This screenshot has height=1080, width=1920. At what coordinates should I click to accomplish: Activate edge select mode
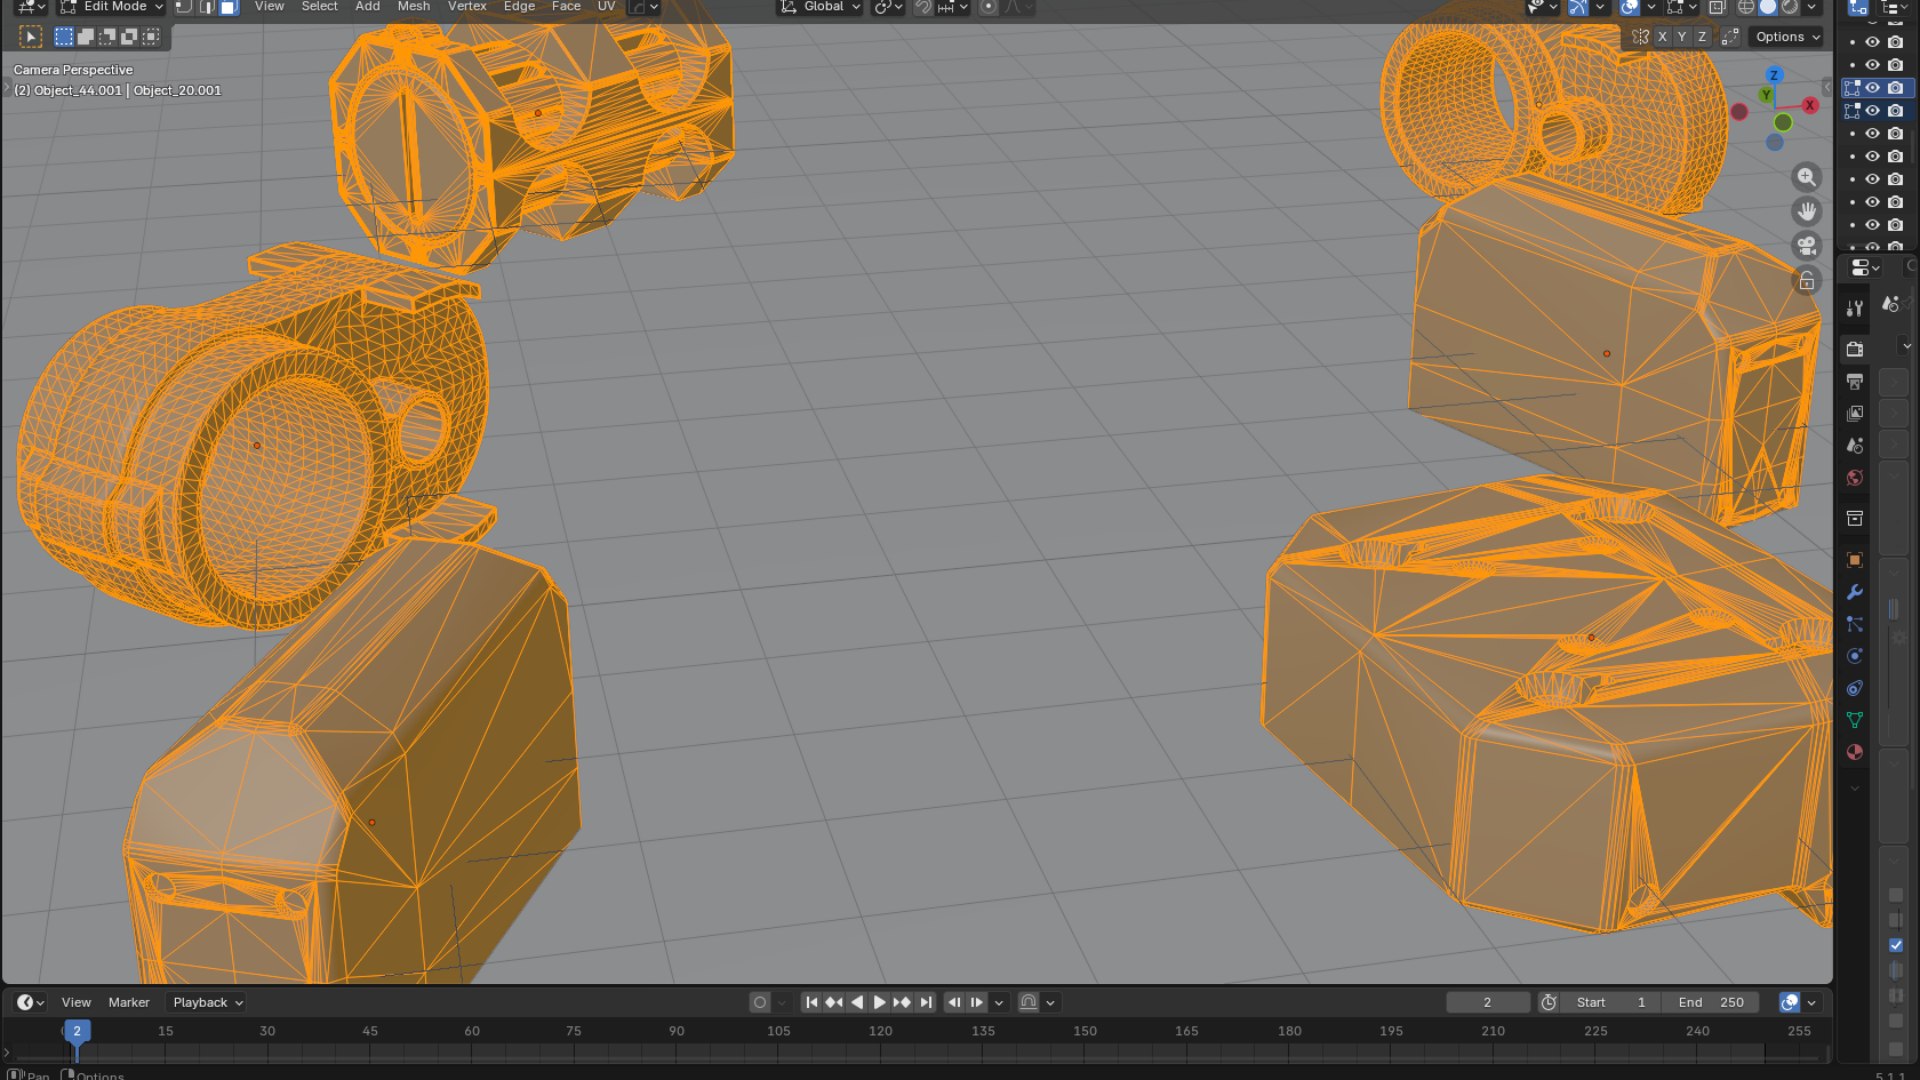pos(206,7)
